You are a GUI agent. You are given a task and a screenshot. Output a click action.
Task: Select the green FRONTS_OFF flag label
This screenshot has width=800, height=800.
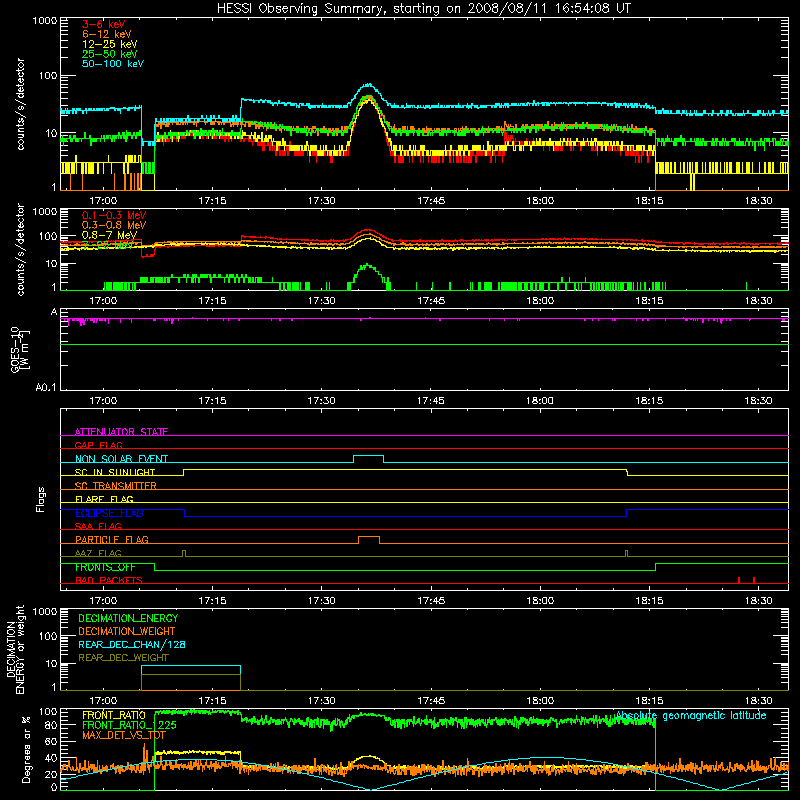point(105,567)
